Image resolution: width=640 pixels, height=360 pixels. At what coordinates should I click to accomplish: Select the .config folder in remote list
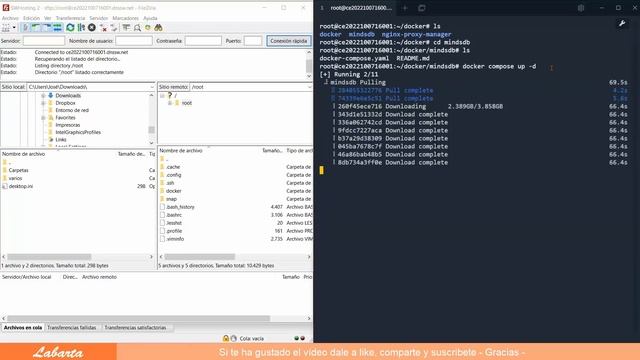[x=173, y=175]
